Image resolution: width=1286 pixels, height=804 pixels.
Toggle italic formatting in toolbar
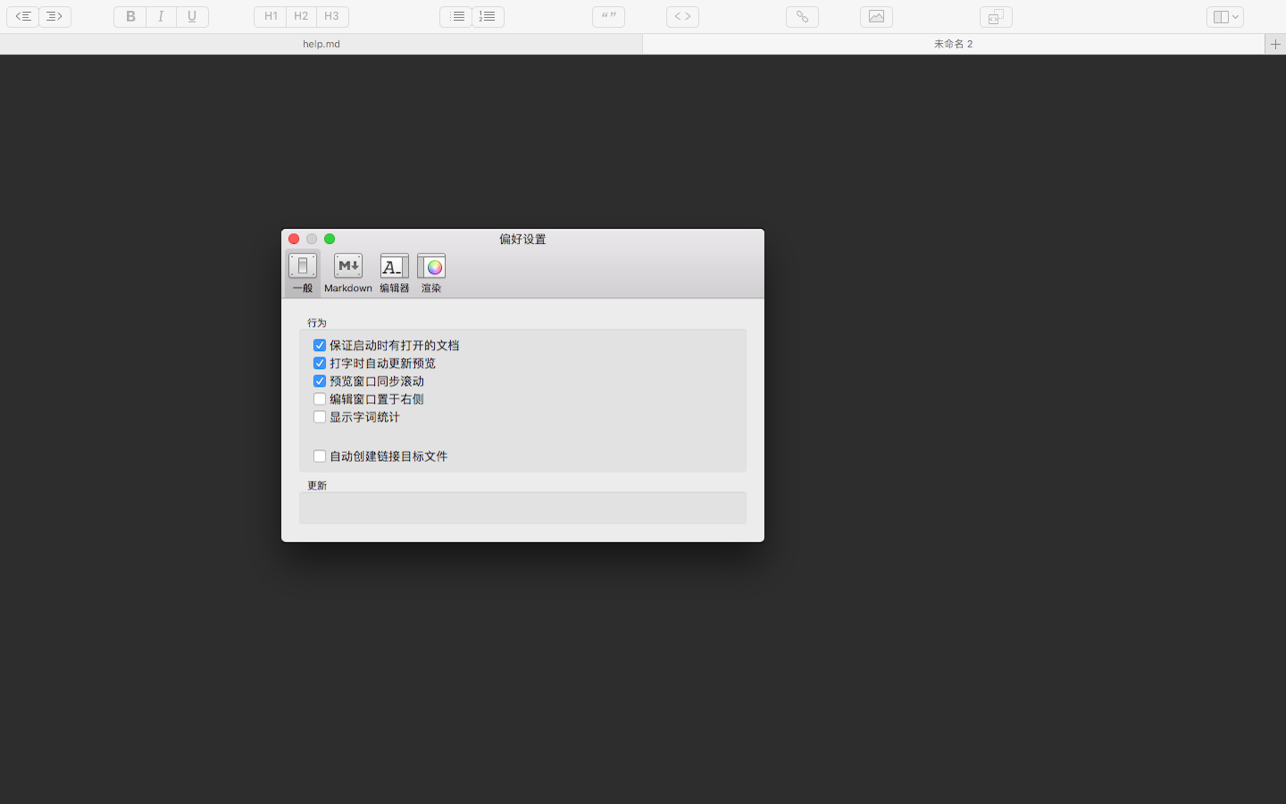[161, 16]
